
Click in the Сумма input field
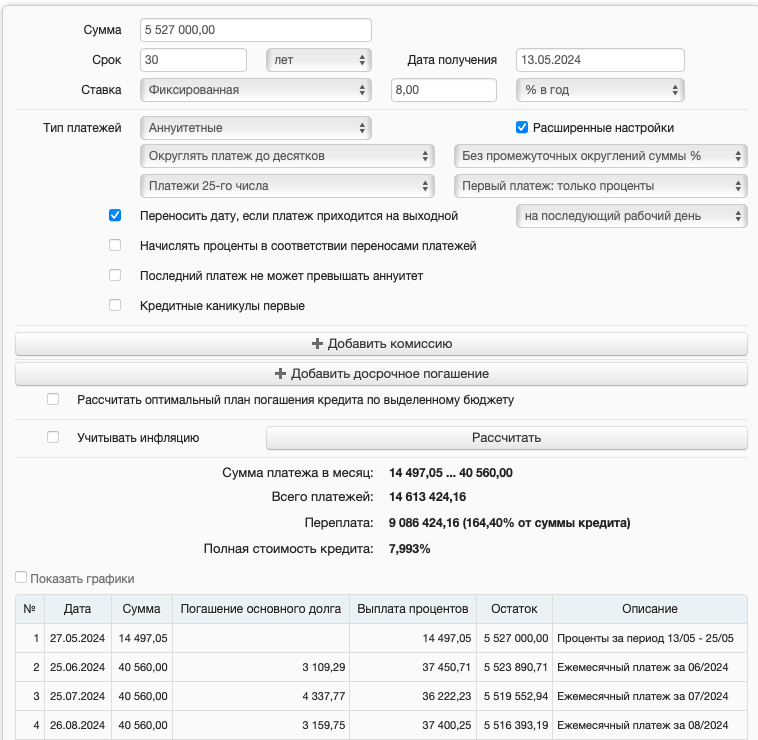(x=256, y=30)
